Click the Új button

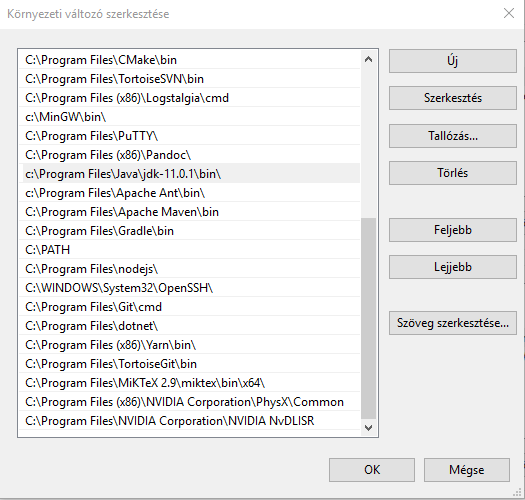(x=453, y=61)
